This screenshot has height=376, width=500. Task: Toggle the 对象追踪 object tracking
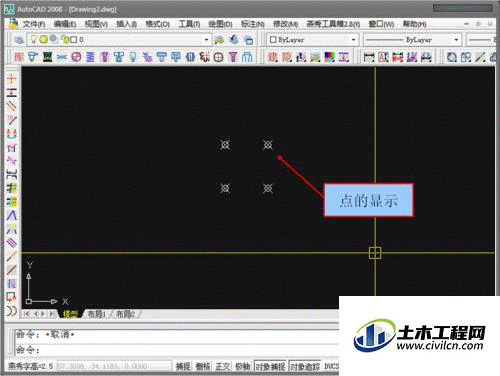tap(305, 366)
